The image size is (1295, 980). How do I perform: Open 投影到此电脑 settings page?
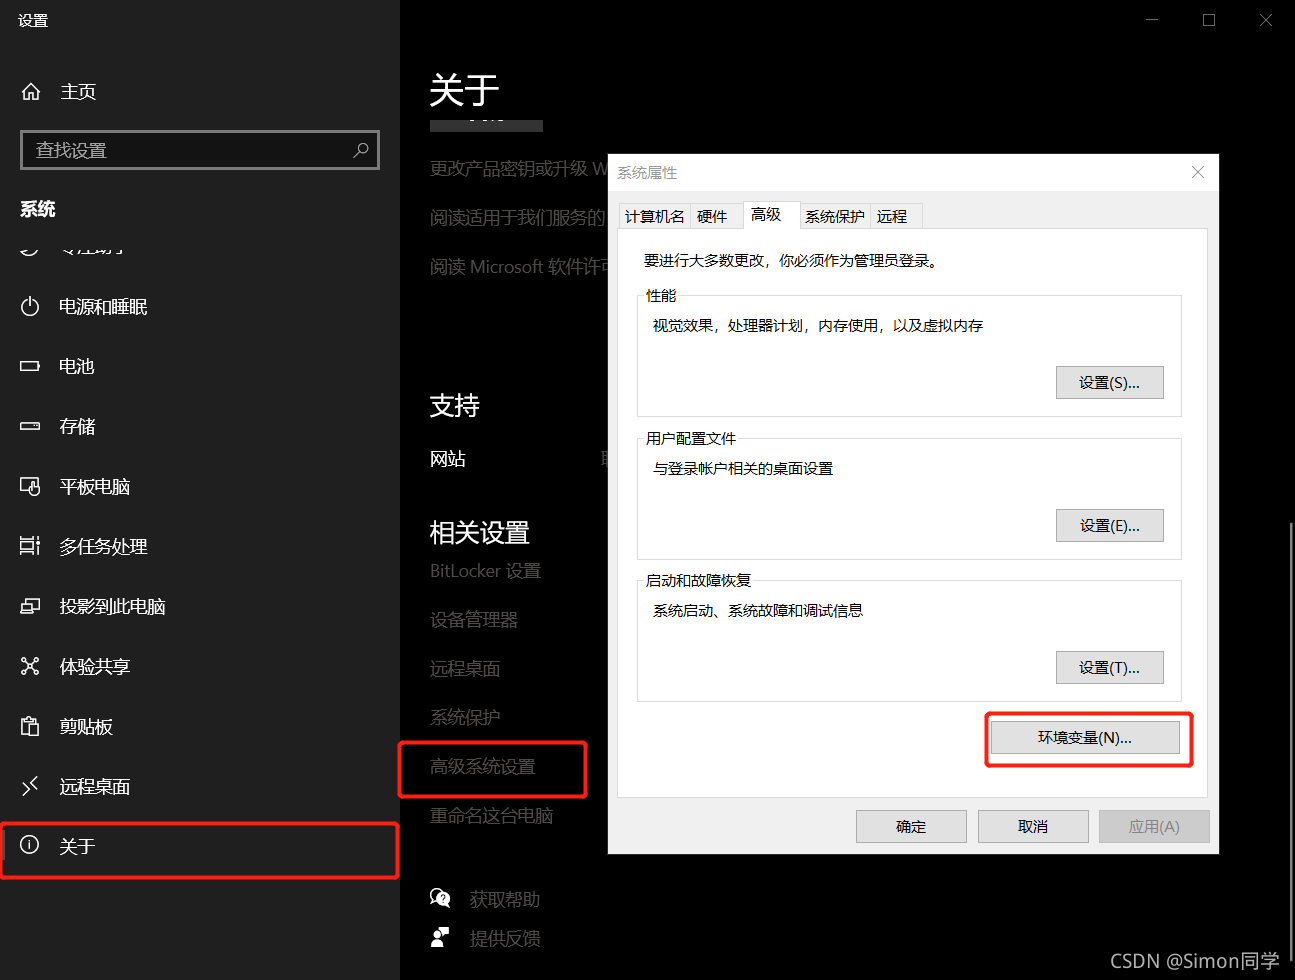click(x=200, y=607)
